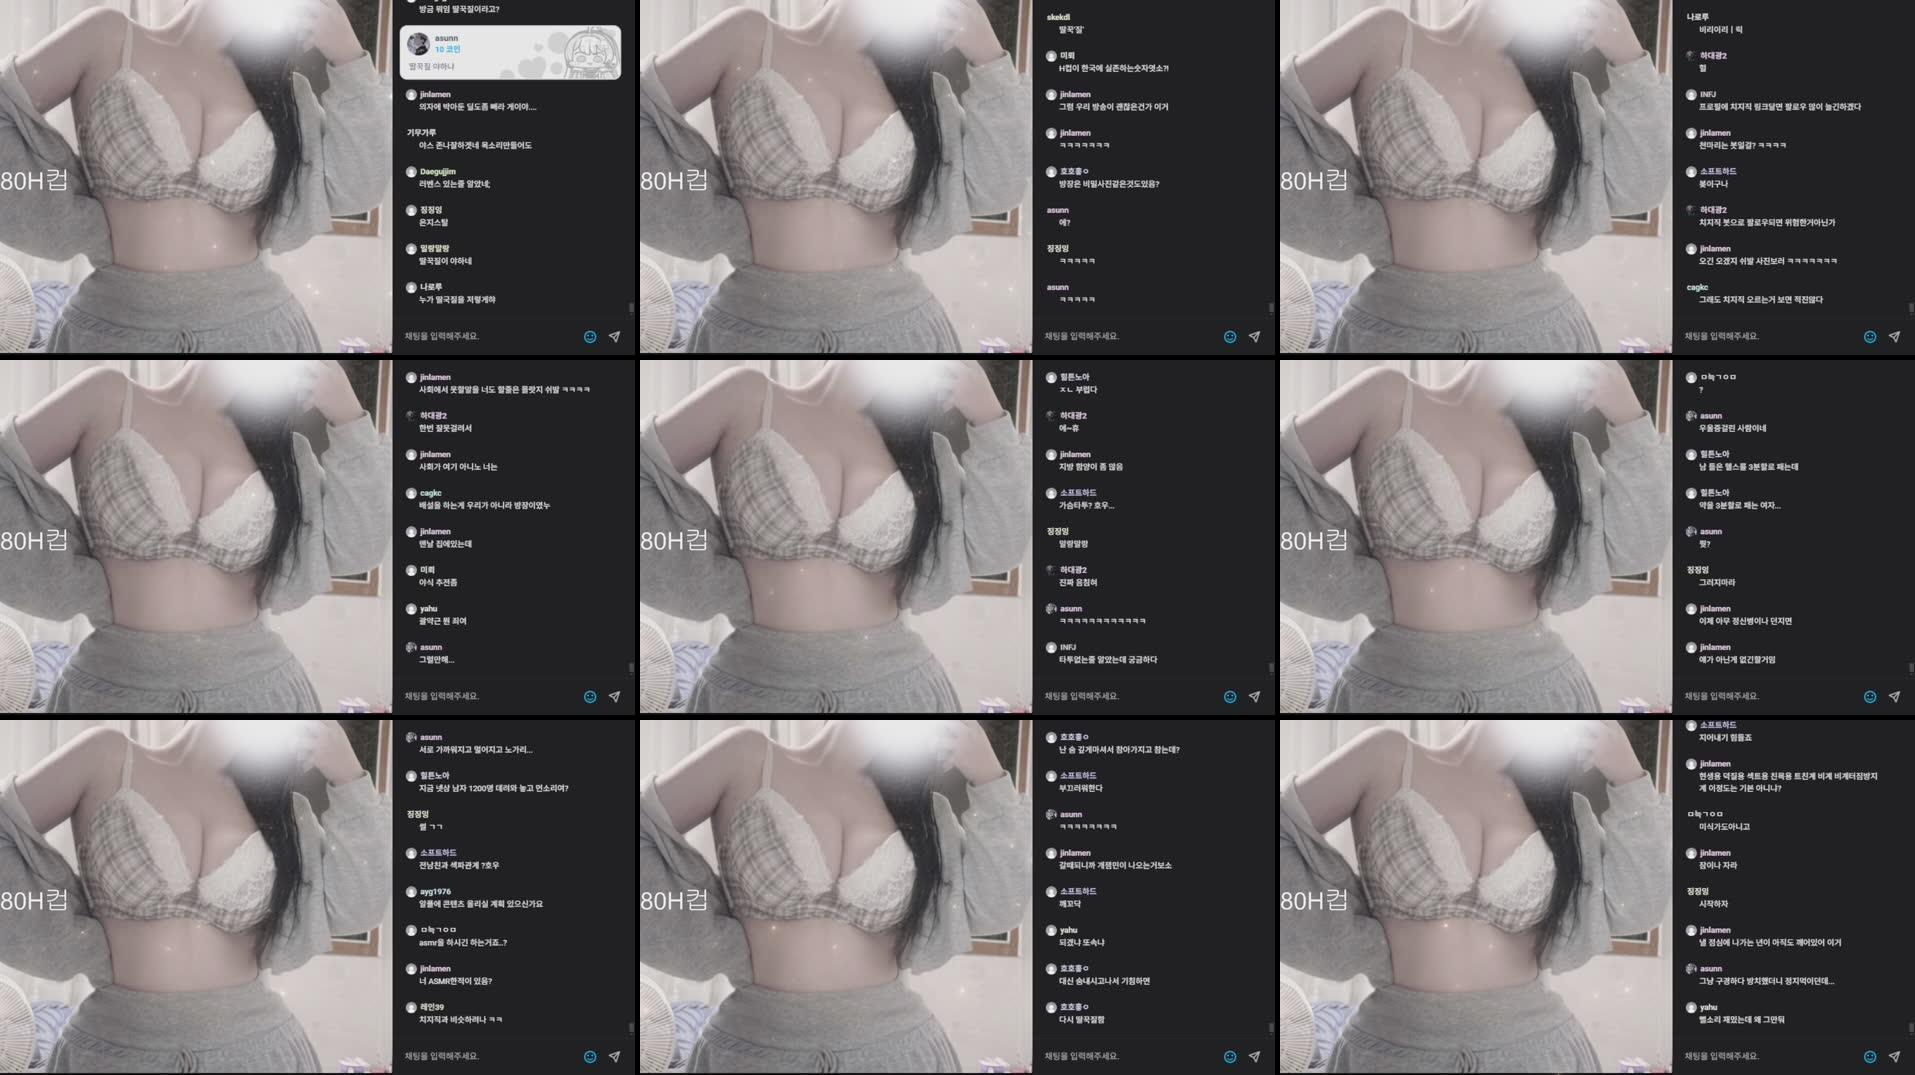Send chat message in top-right frame
This screenshot has width=1915, height=1075.
(1895, 337)
